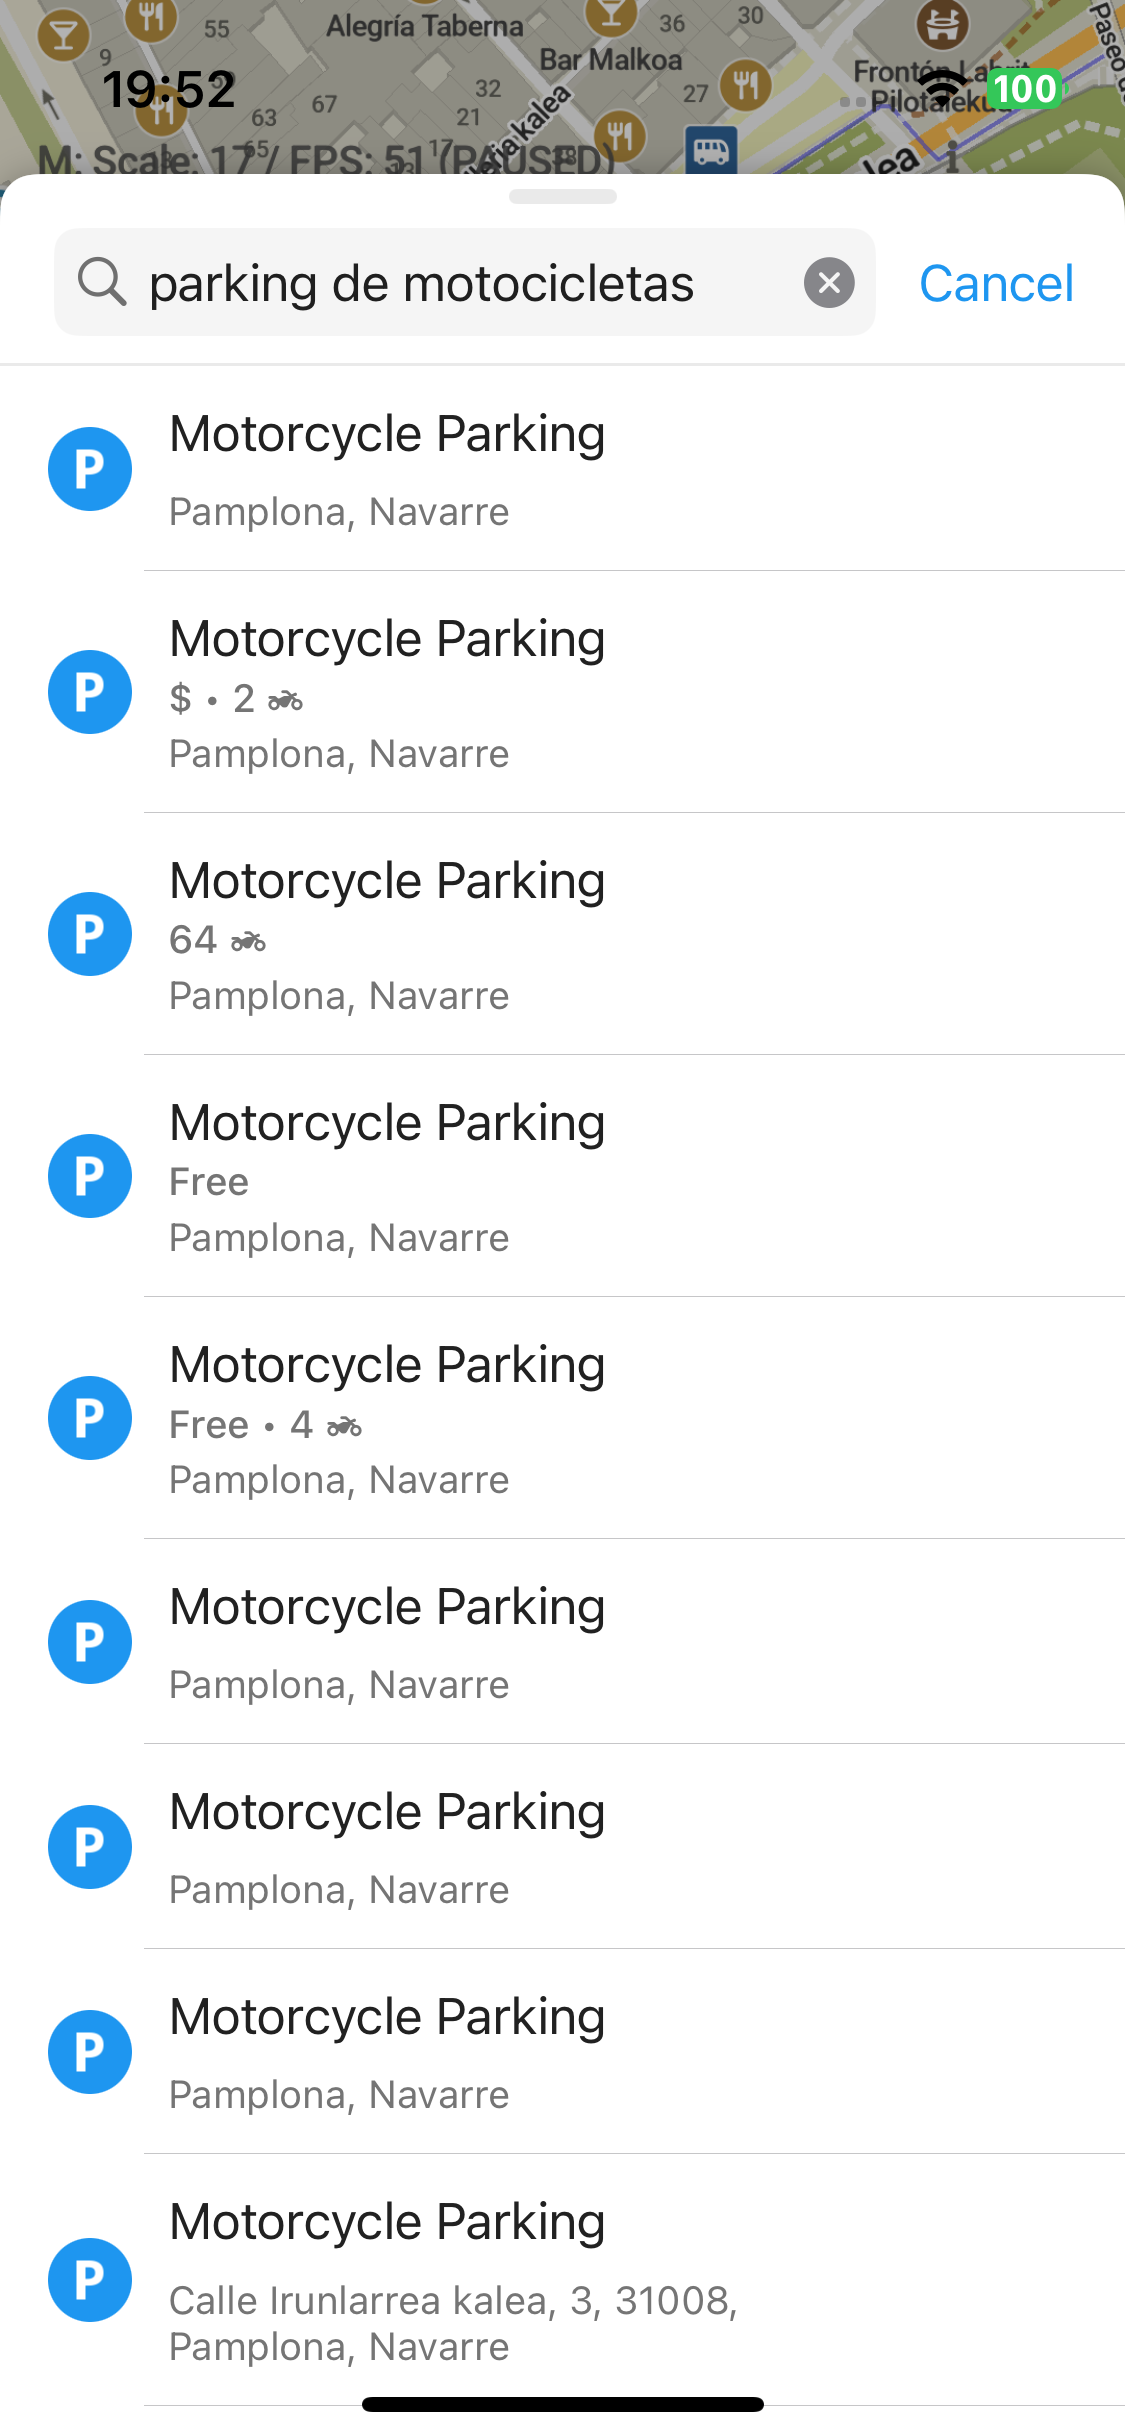Tap the Bar Malkoa label on the map
Image resolution: width=1125 pixels, height=2436 pixels.
point(611,60)
